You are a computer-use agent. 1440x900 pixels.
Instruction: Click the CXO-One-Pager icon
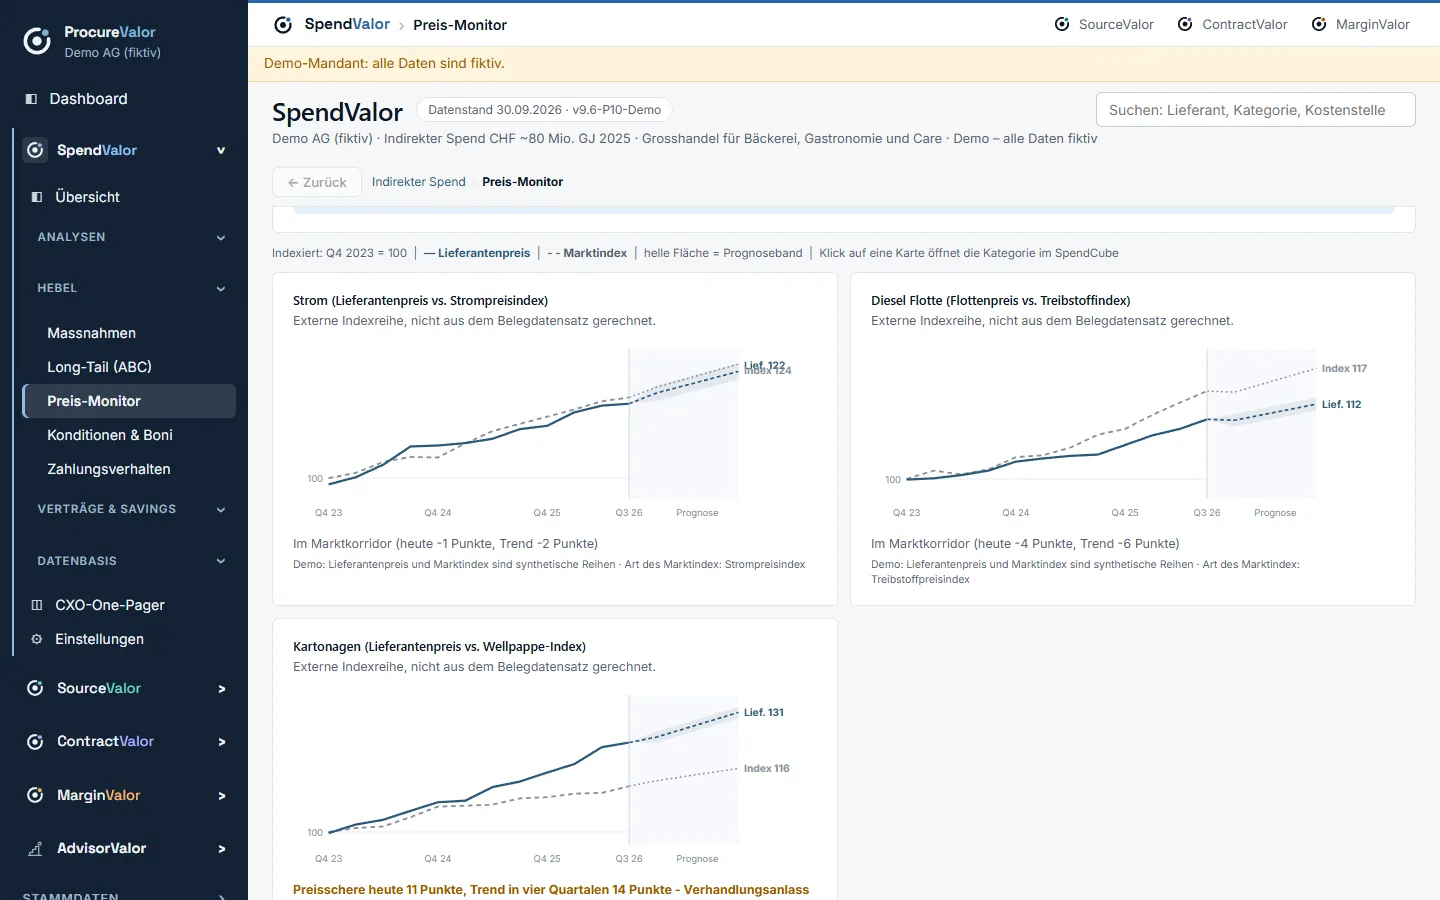(37, 605)
